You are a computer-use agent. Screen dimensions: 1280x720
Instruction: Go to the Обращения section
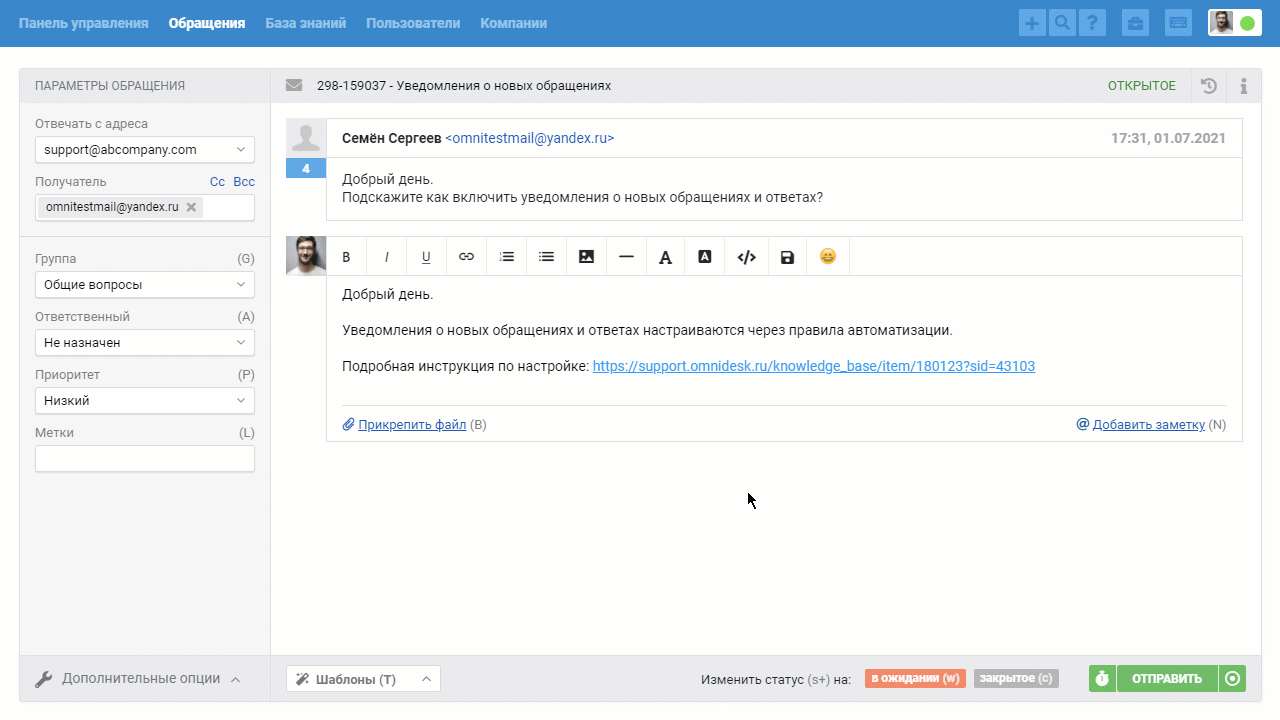[x=207, y=23]
